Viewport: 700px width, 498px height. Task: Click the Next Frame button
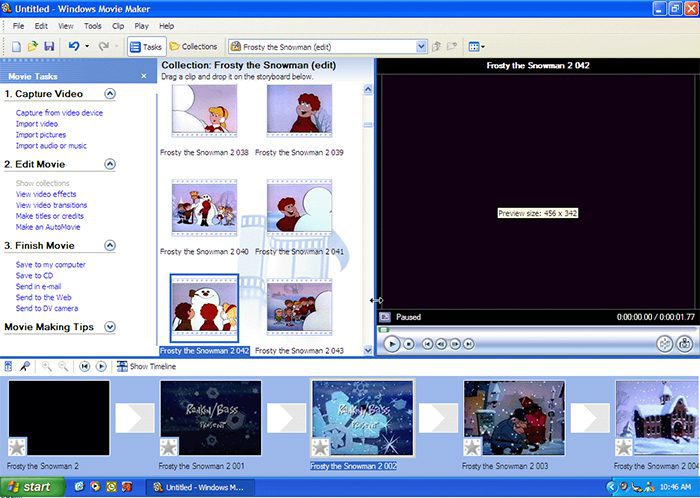455,344
